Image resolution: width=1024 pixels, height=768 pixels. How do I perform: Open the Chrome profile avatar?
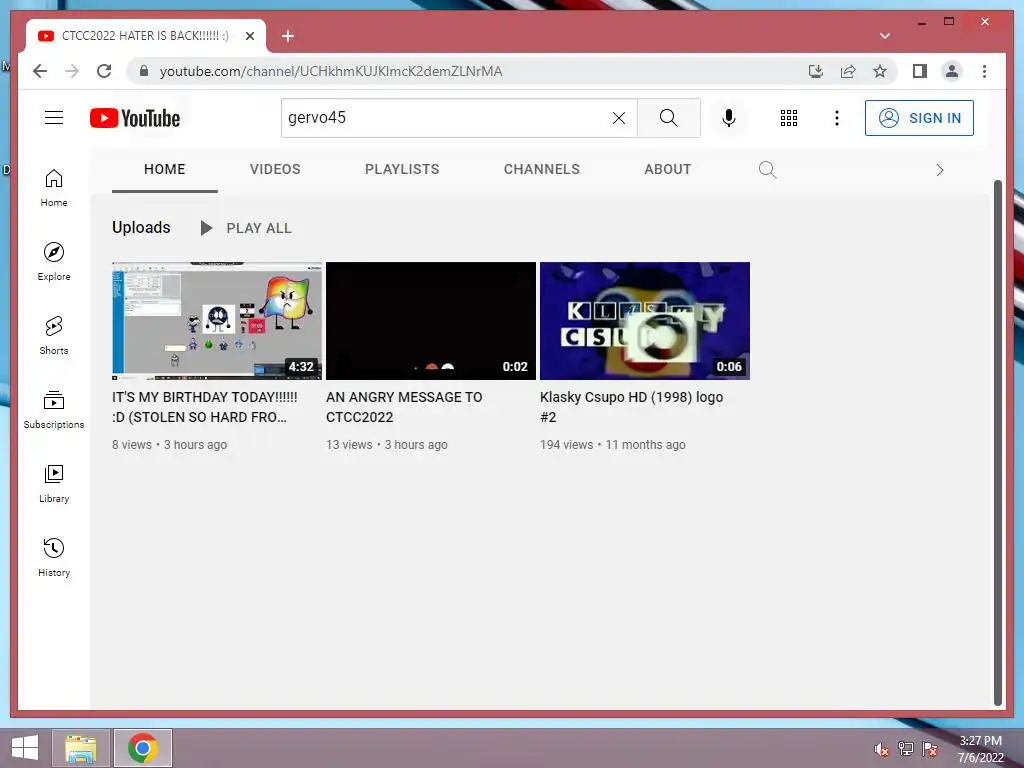[x=952, y=71]
